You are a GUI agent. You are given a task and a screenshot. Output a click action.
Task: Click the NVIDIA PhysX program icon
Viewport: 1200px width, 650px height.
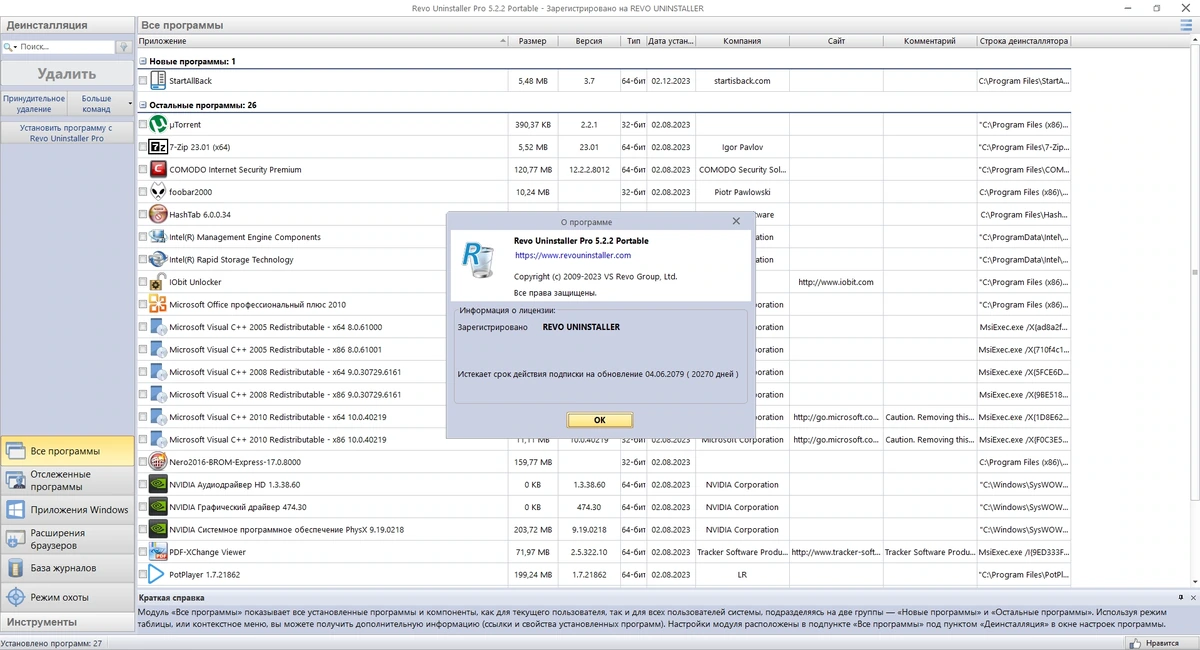(x=157, y=530)
